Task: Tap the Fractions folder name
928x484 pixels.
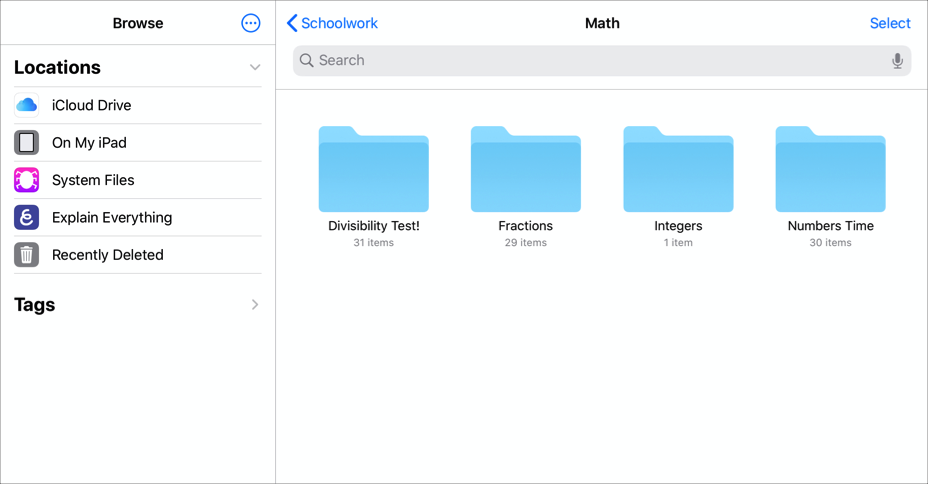Action: click(526, 226)
